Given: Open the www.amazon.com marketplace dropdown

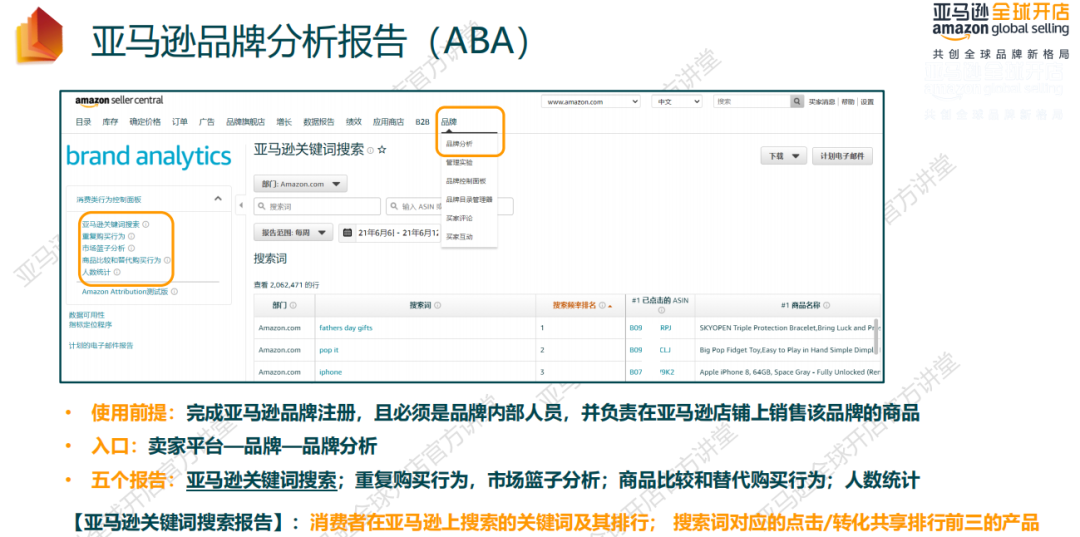Looking at the screenshot, I should tap(591, 101).
